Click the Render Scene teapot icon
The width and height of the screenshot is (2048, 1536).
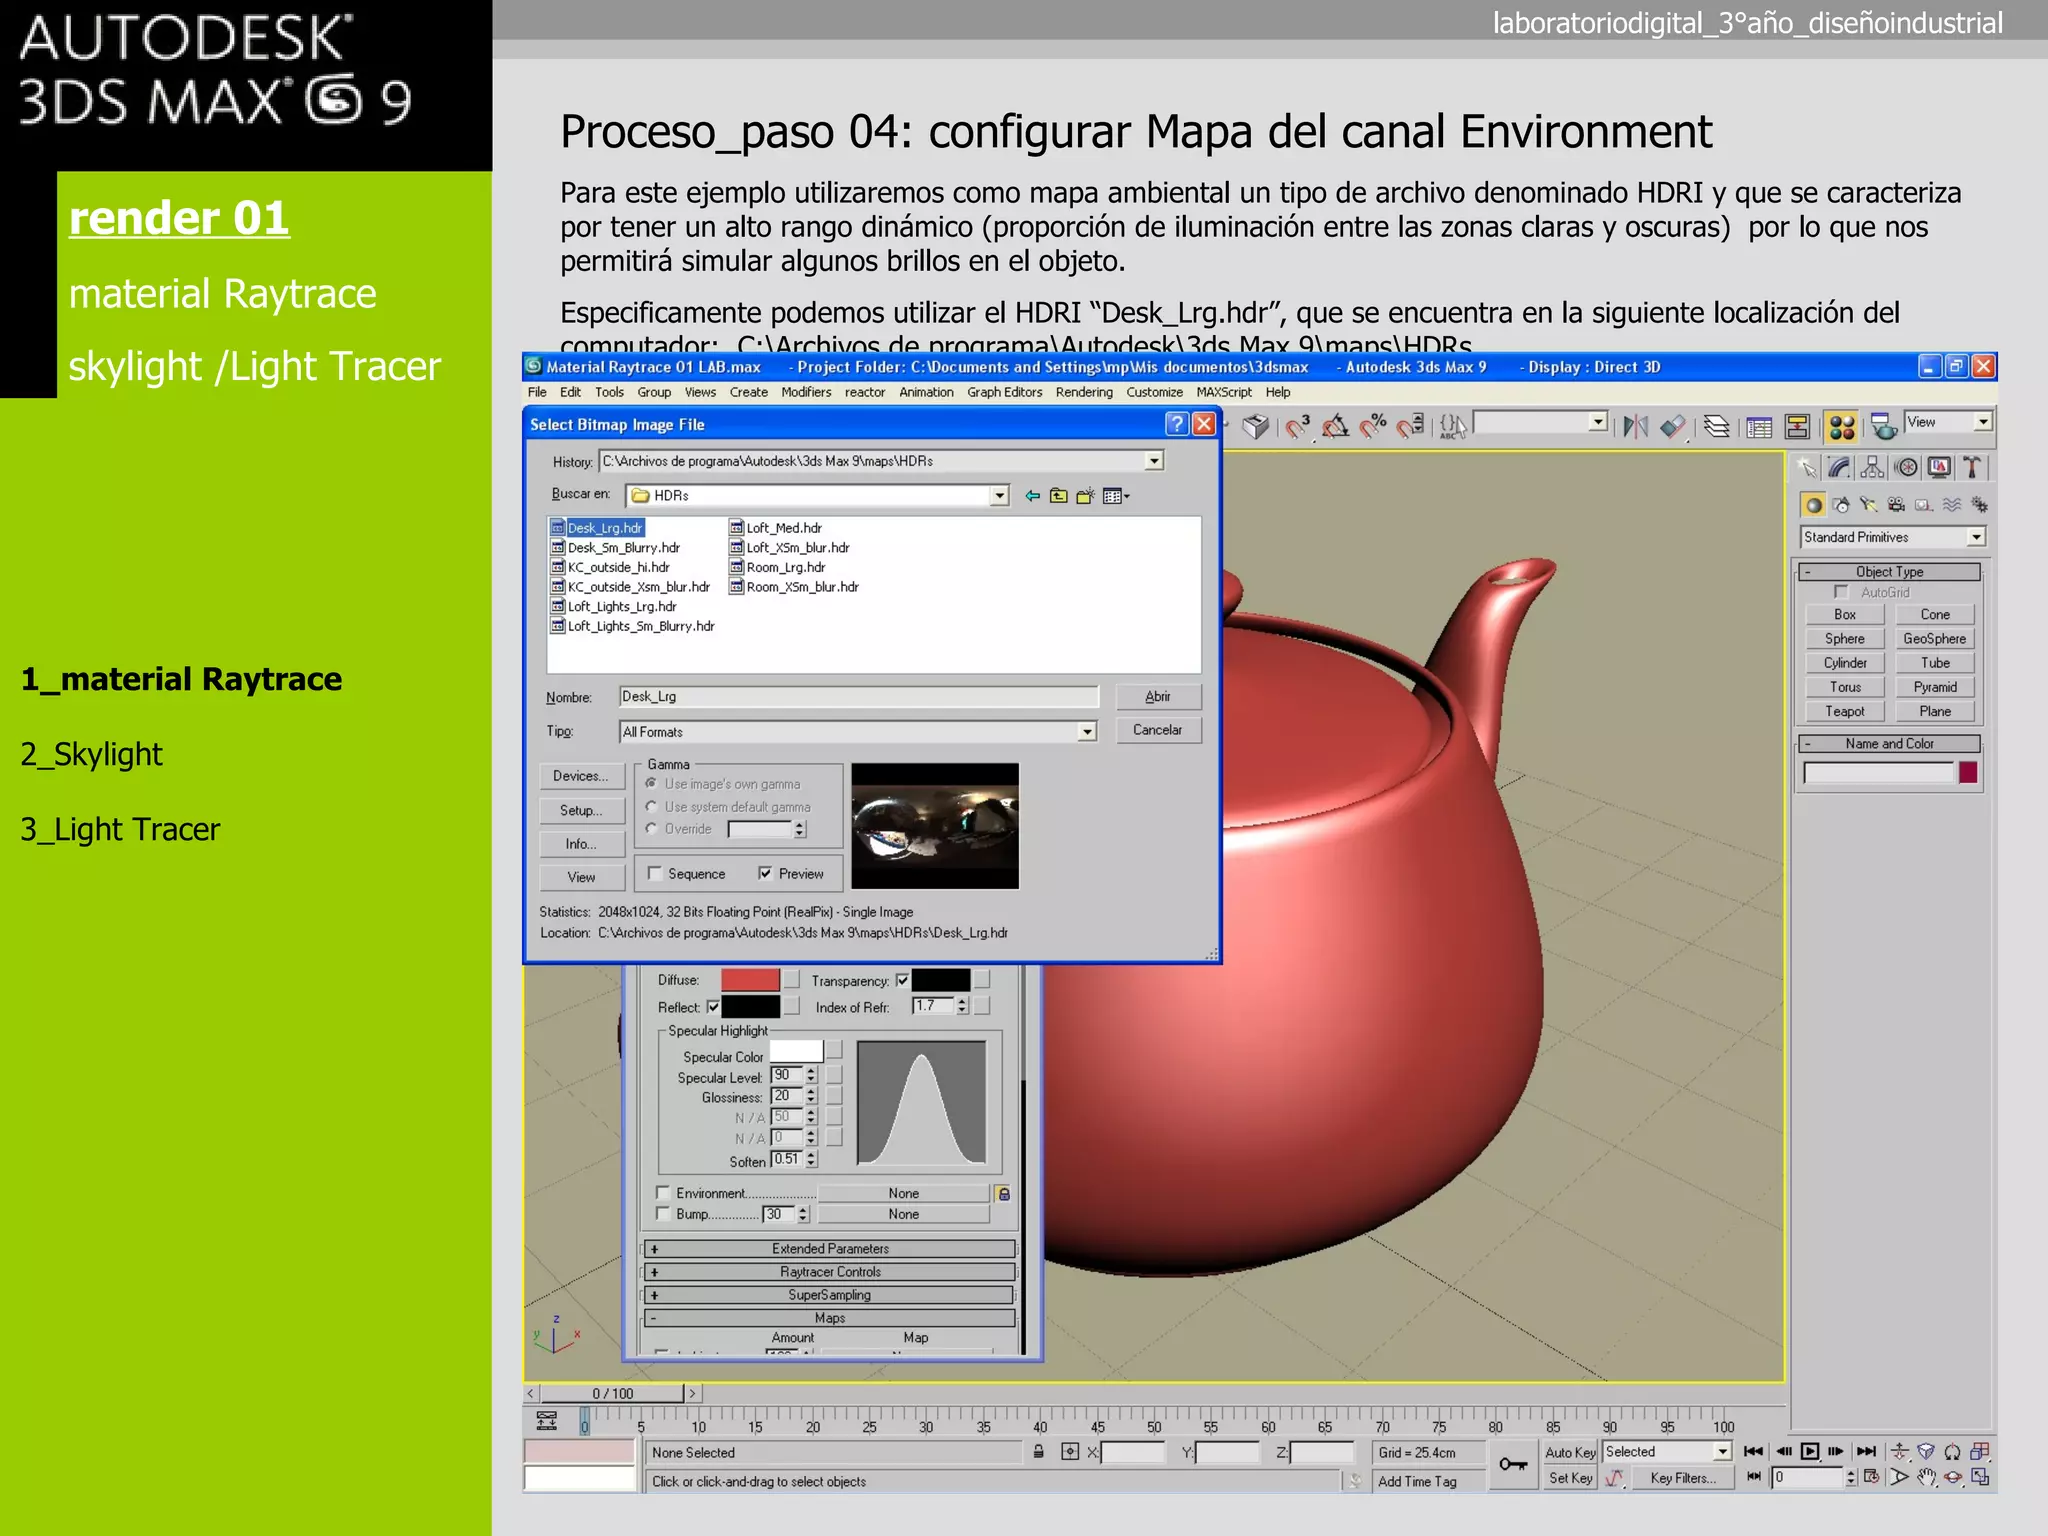(1884, 427)
